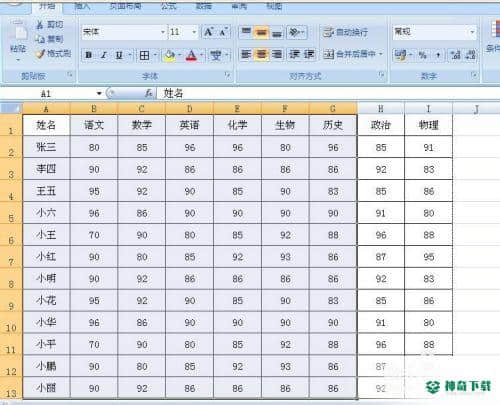Open the Underline style dropdown arrow

(130, 55)
